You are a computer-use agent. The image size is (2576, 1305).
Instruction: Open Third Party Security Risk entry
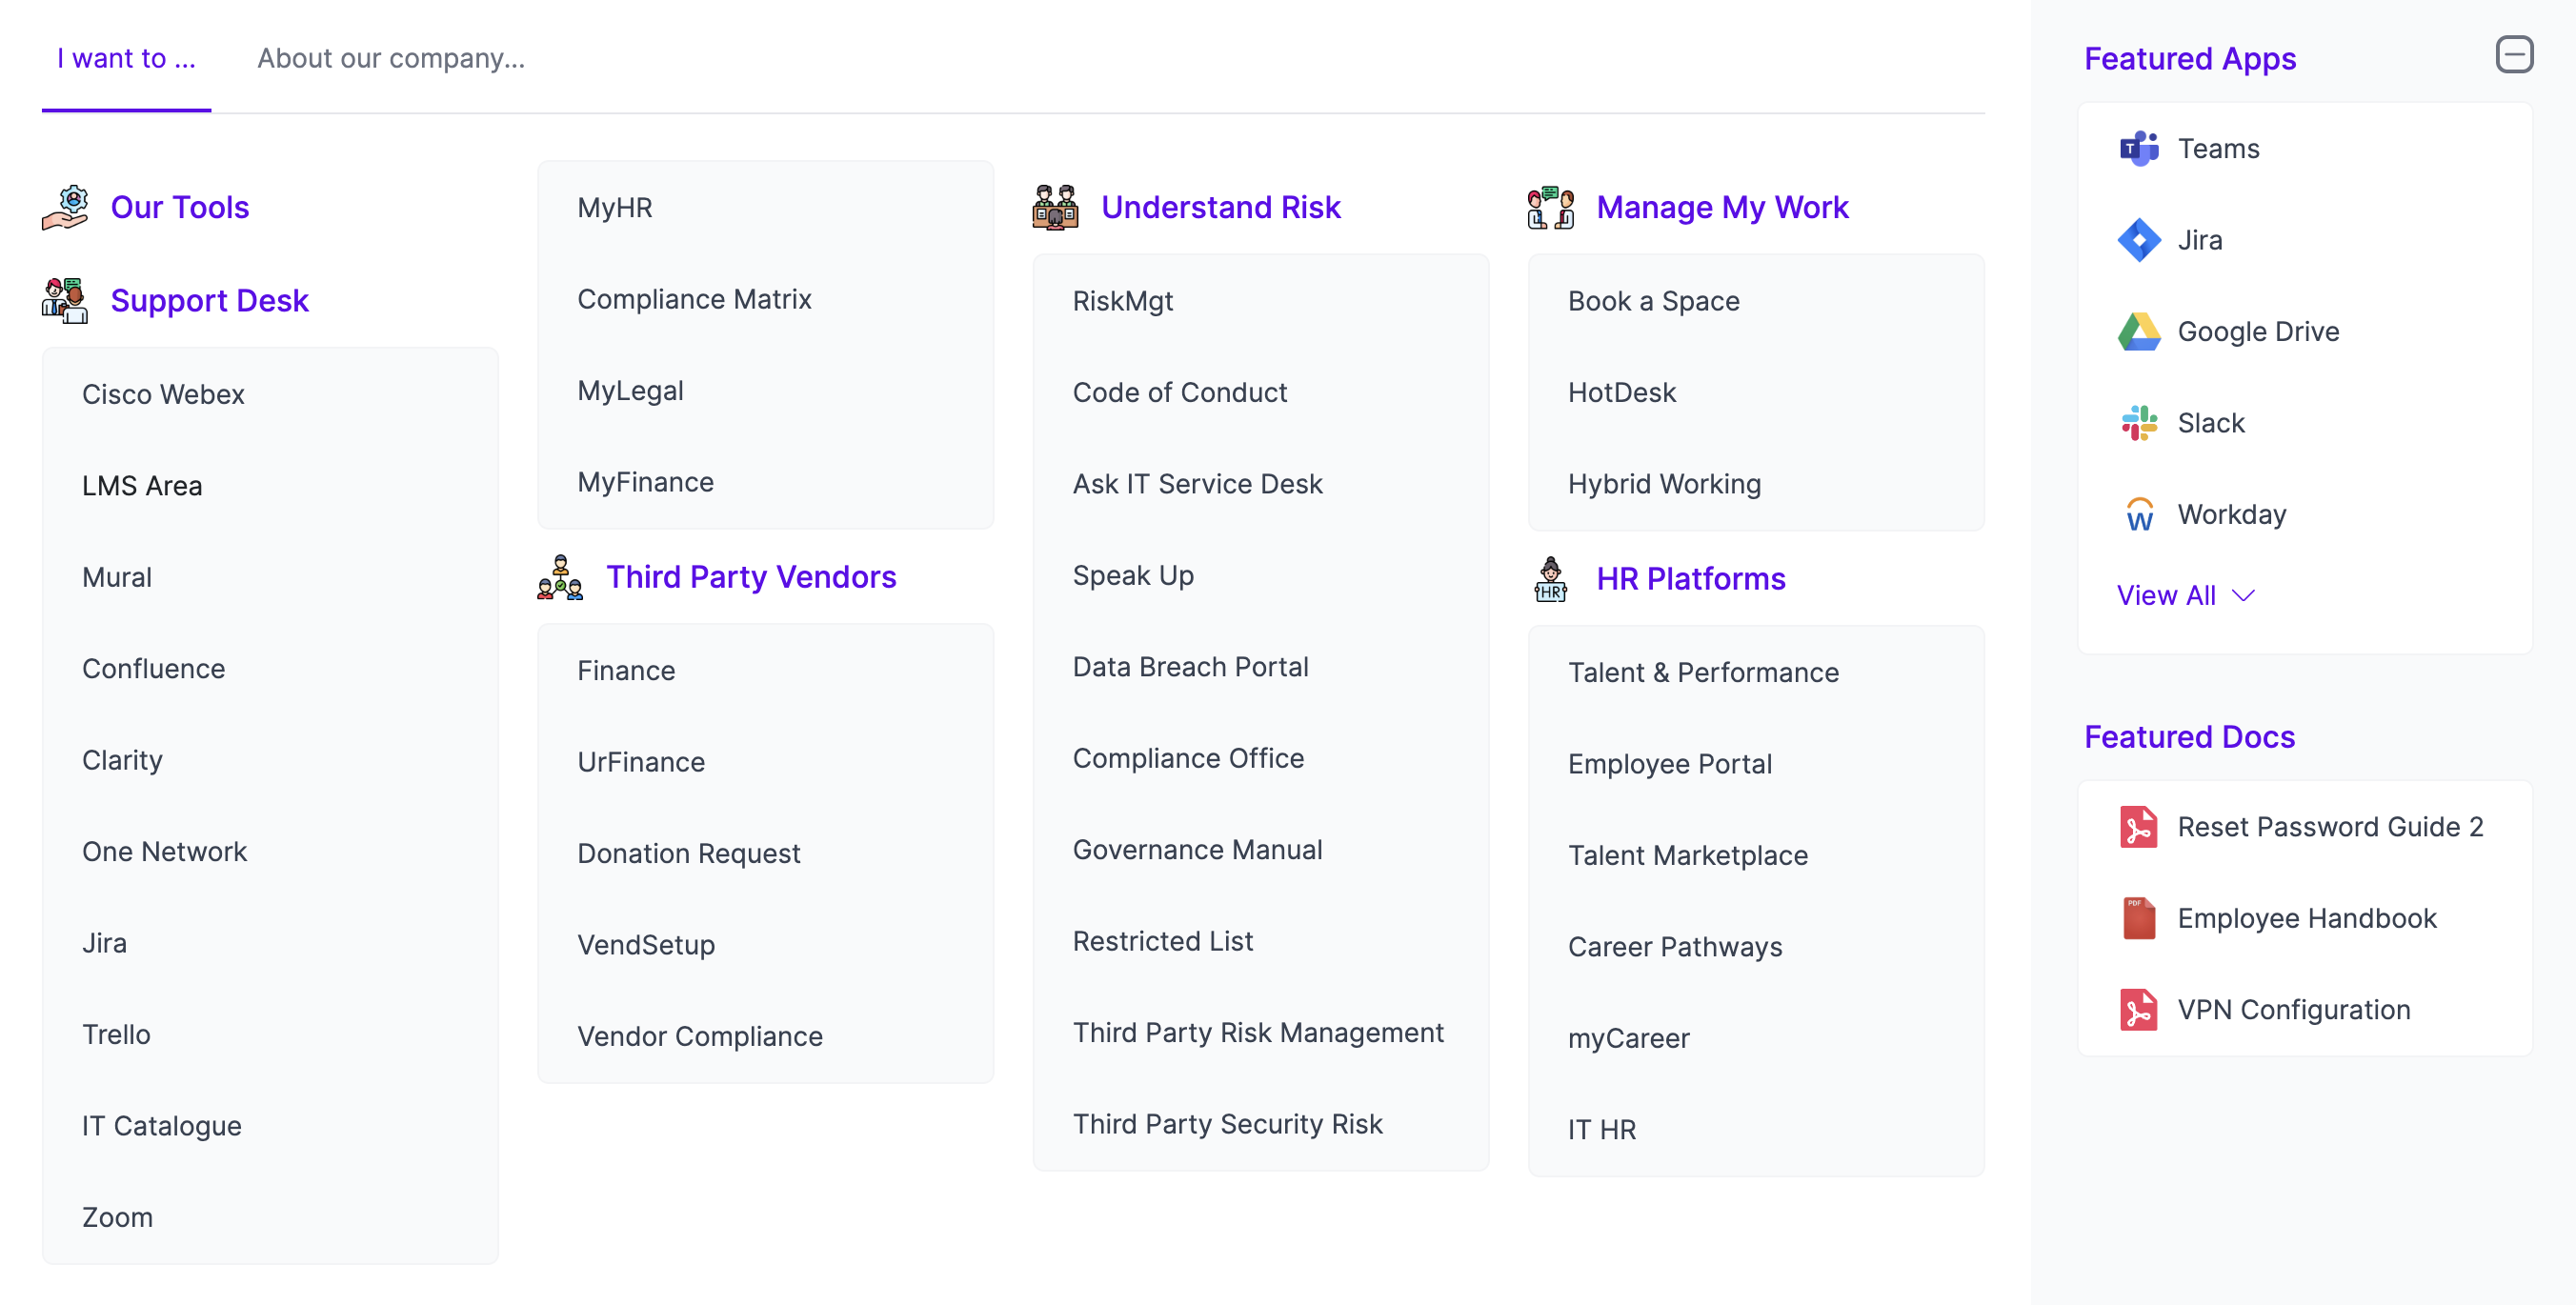(1228, 1124)
